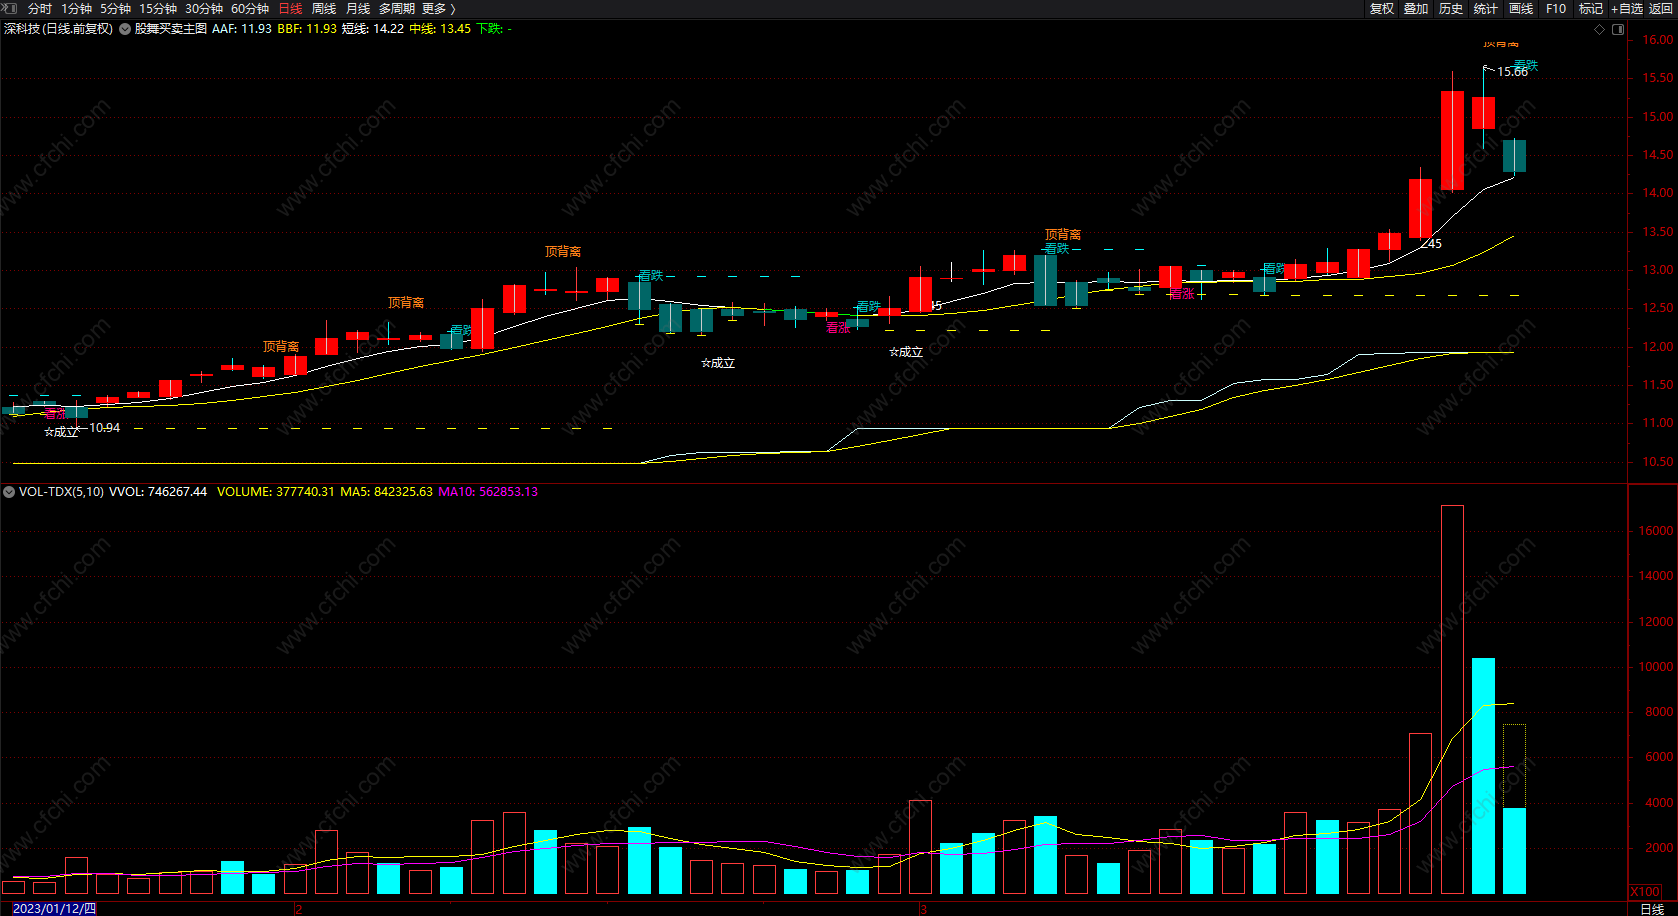
Task: Click the 日线 label at bottom-right corner
Action: tap(1652, 908)
